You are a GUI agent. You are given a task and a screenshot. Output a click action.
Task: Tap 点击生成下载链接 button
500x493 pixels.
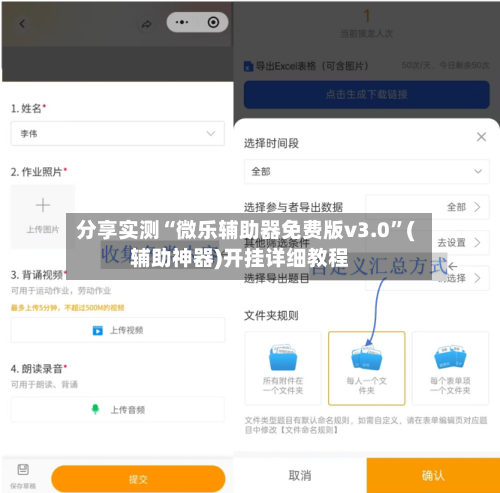tap(367, 94)
